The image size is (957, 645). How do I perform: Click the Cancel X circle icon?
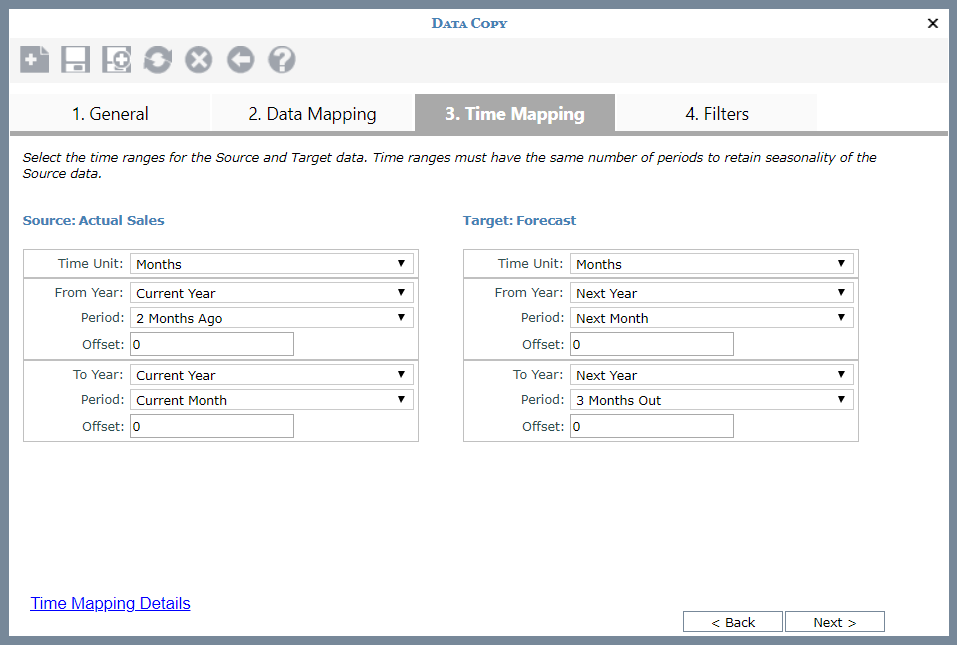point(199,60)
